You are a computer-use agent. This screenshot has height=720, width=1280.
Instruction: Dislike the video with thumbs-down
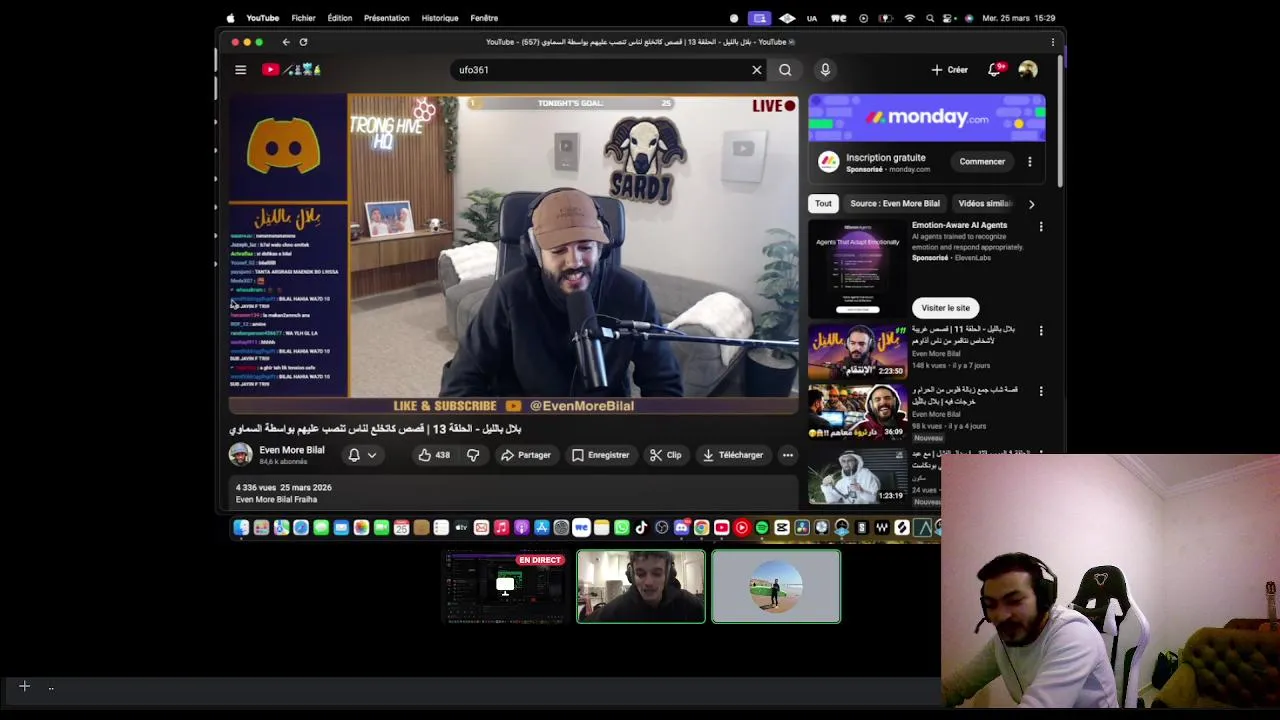click(x=473, y=455)
